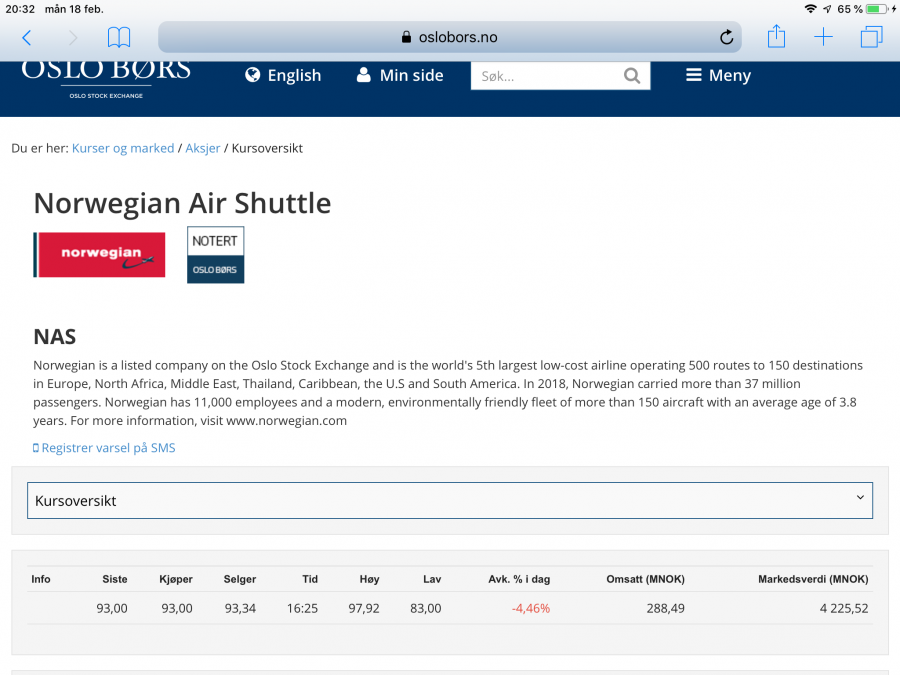Click the red Norwegian logo image
The height and width of the screenshot is (675, 900).
(99, 254)
